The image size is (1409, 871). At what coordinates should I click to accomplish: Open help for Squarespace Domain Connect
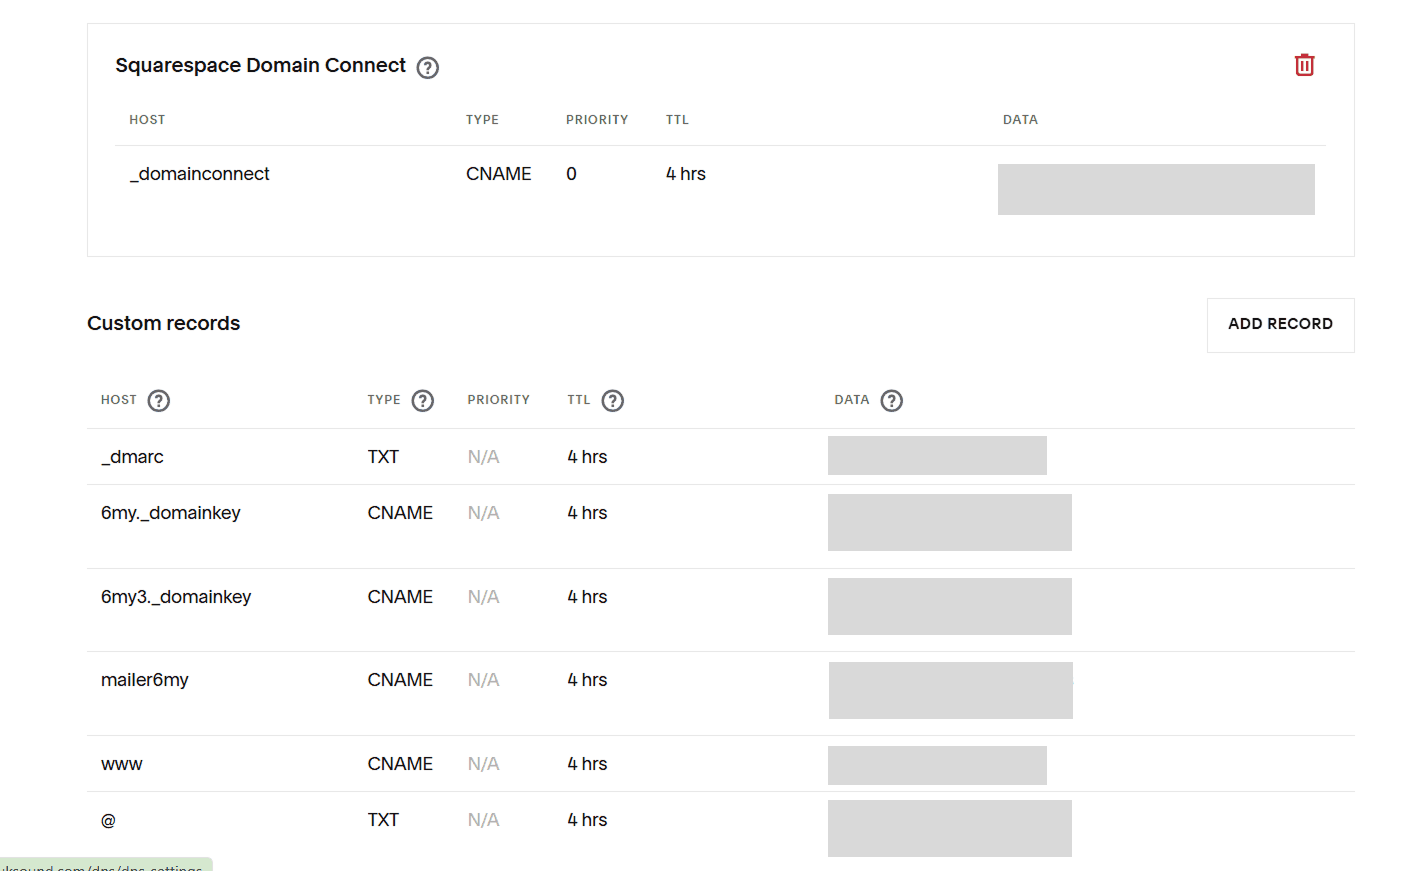coord(428,68)
